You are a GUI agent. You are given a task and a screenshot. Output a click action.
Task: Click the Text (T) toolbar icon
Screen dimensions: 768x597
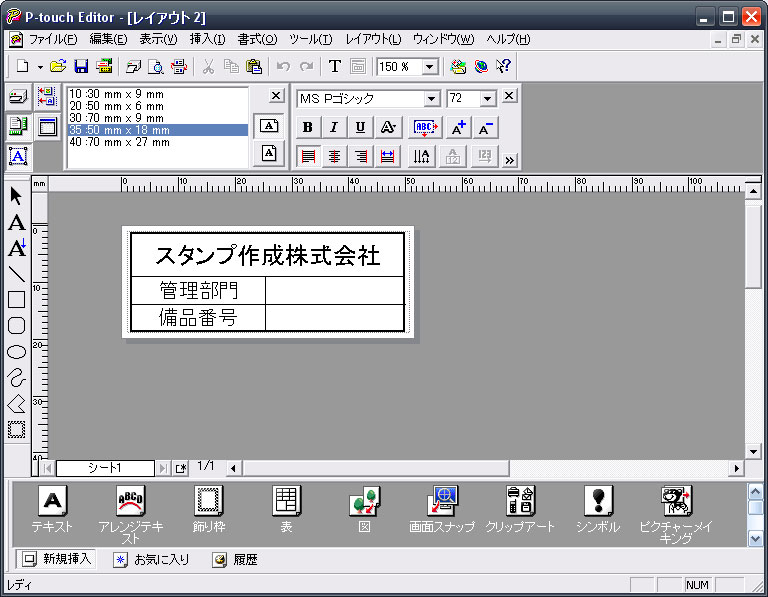[x=335, y=66]
